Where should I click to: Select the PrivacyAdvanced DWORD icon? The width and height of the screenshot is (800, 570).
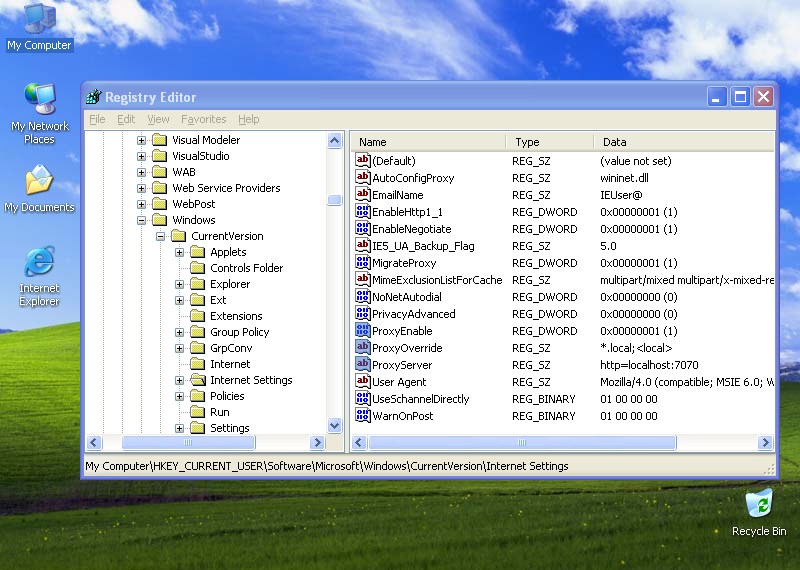[362, 313]
